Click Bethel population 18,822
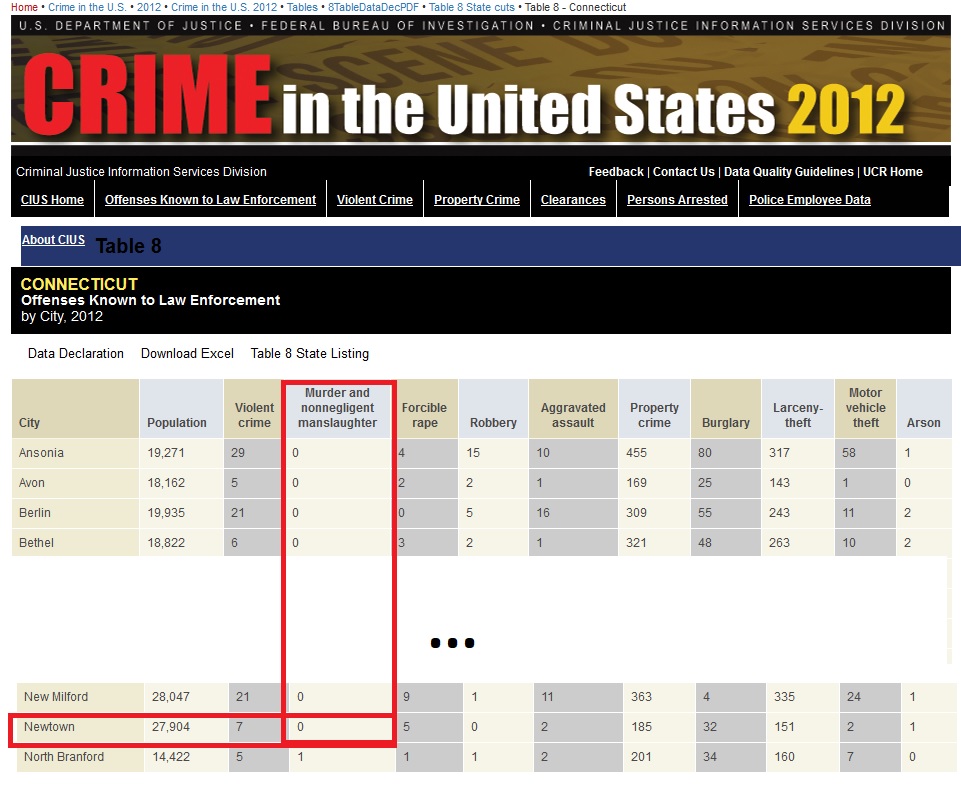Viewport: 961px width, 787px height. (x=166, y=543)
